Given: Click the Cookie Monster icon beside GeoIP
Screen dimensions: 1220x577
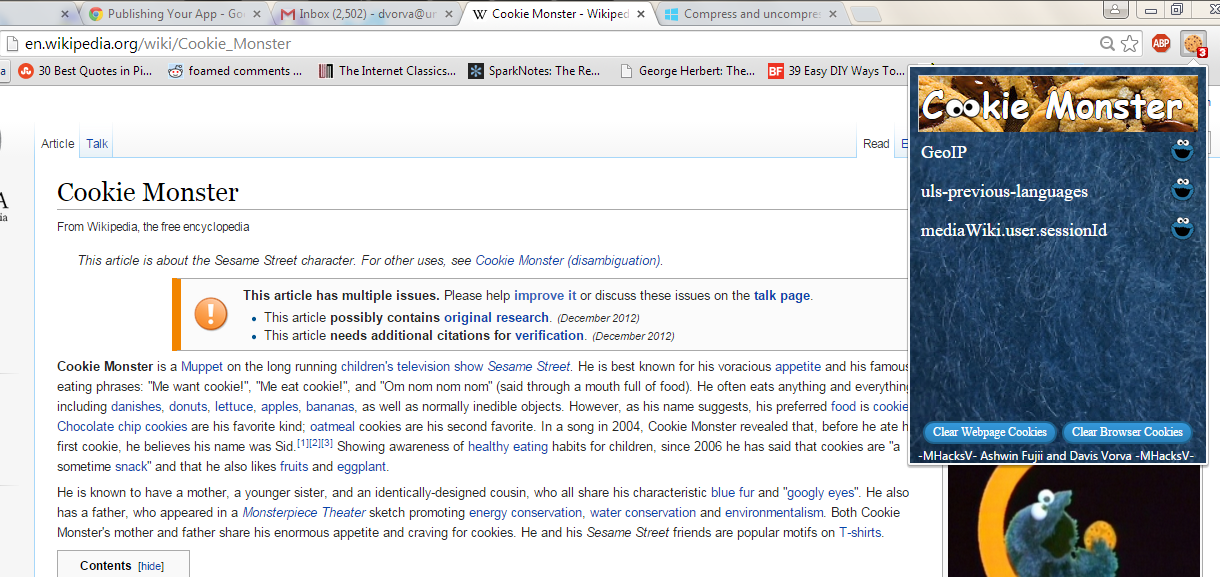Looking at the screenshot, I should 1183,152.
